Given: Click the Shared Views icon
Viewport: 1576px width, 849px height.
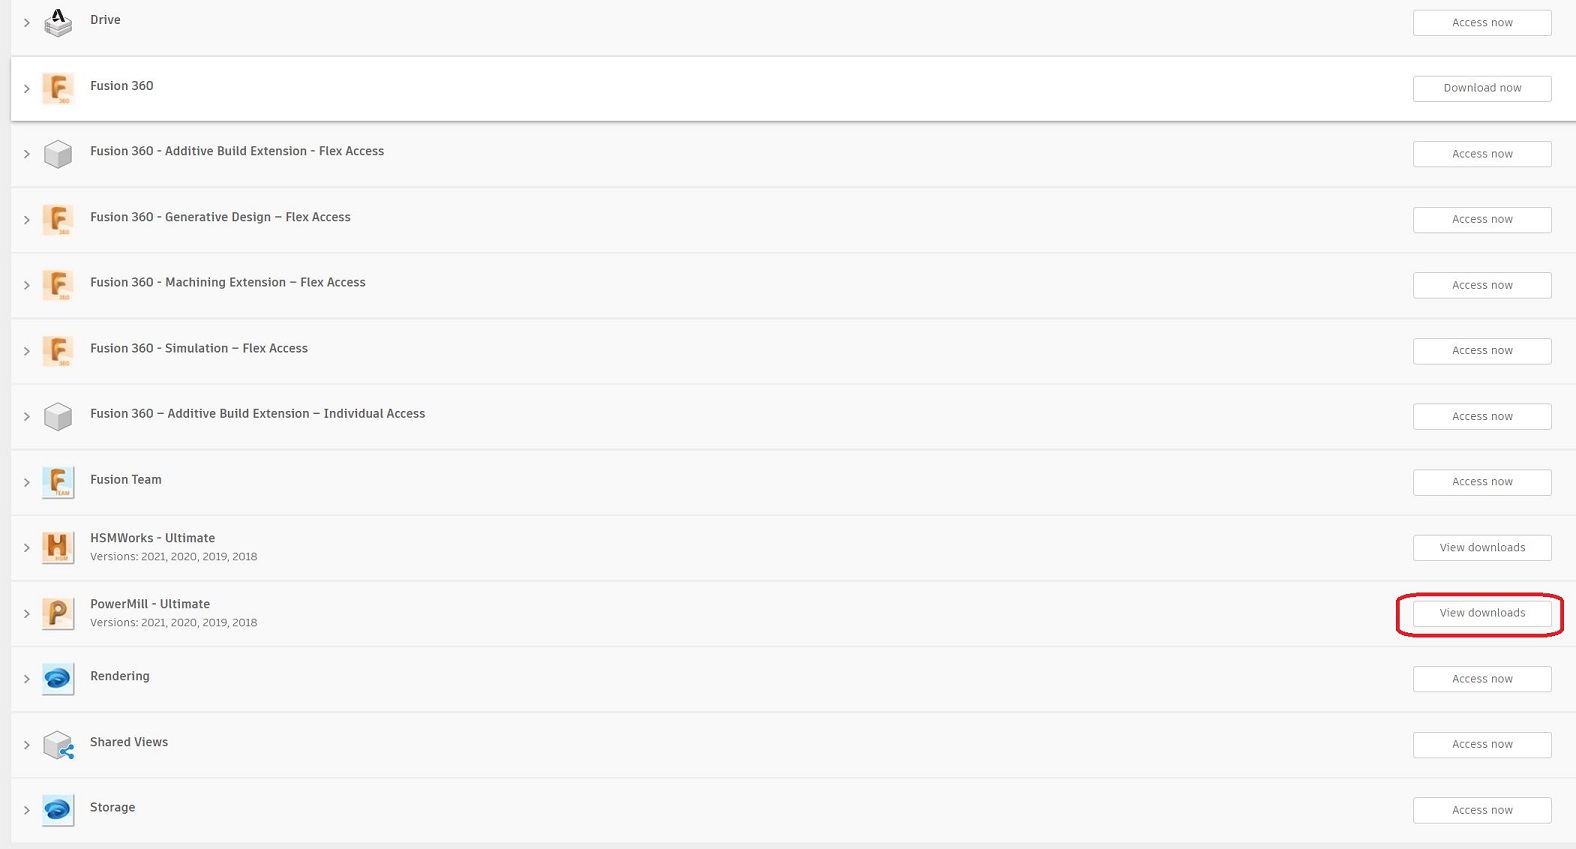Looking at the screenshot, I should tap(58, 745).
